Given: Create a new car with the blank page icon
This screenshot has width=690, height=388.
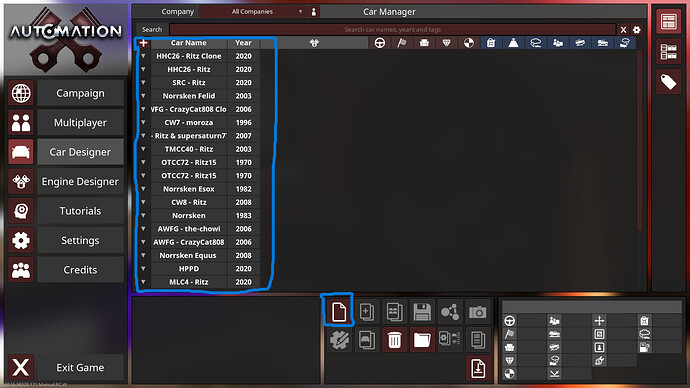Looking at the screenshot, I should pyautogui.click(x=338, y=312).
